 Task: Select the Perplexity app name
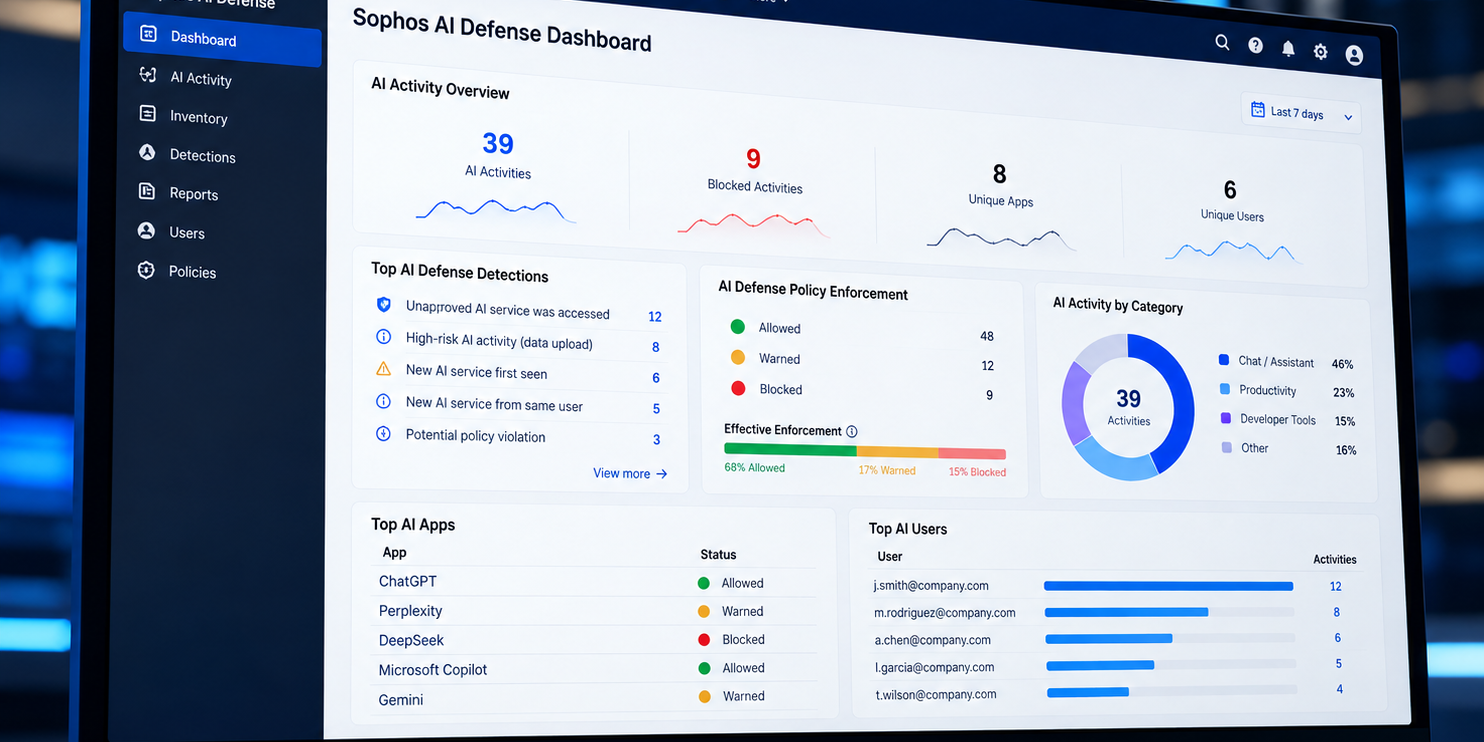pyautogui.click(x=410, y=611)
